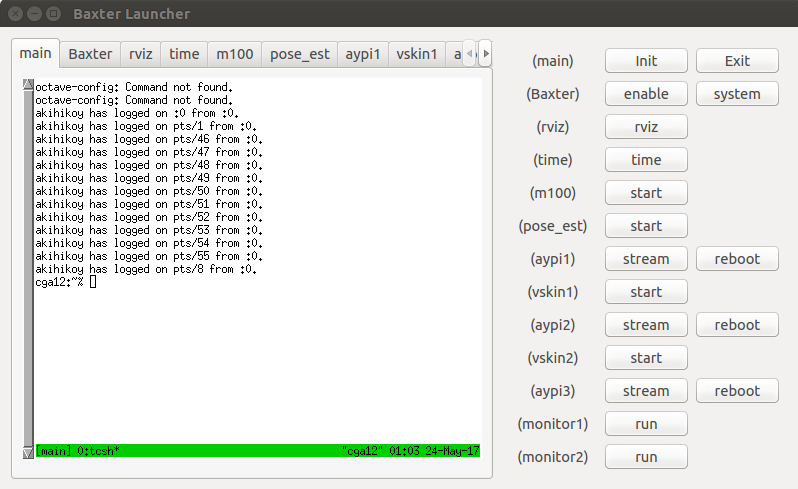Click reboot for aypi2
Viewport: 798px width, 489px height.
737,325
